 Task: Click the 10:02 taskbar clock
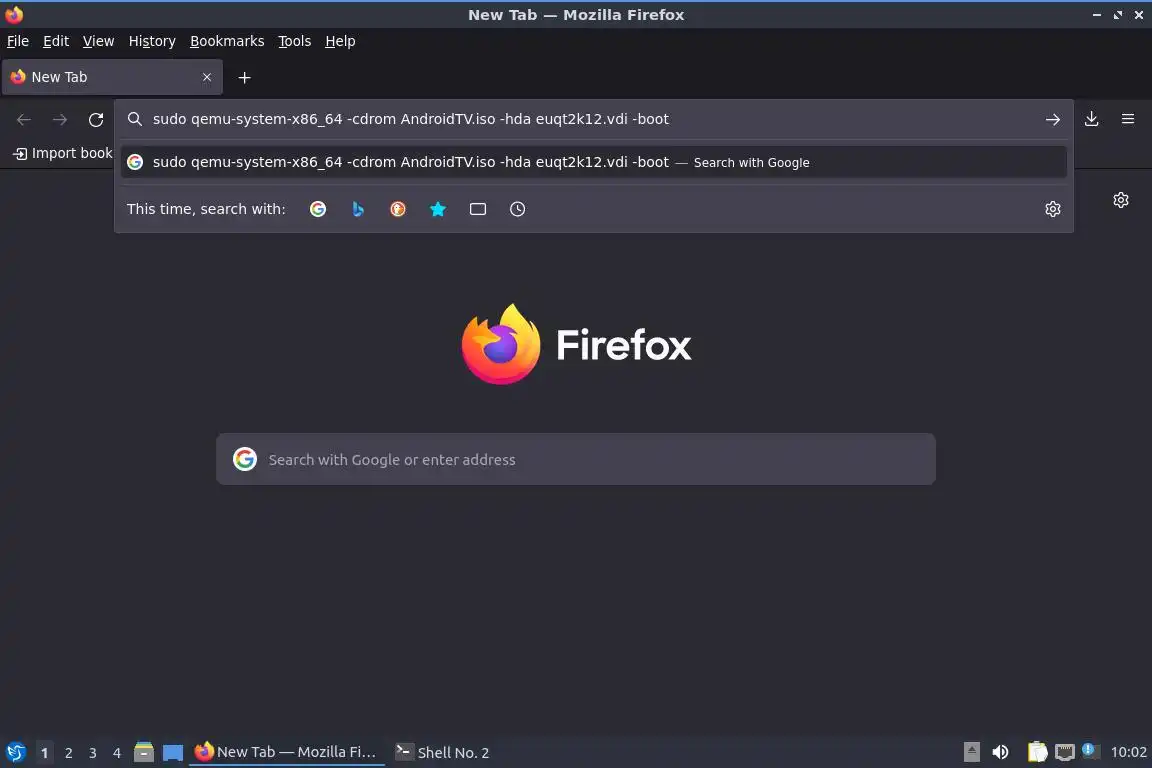click(x=1128, y=752)
